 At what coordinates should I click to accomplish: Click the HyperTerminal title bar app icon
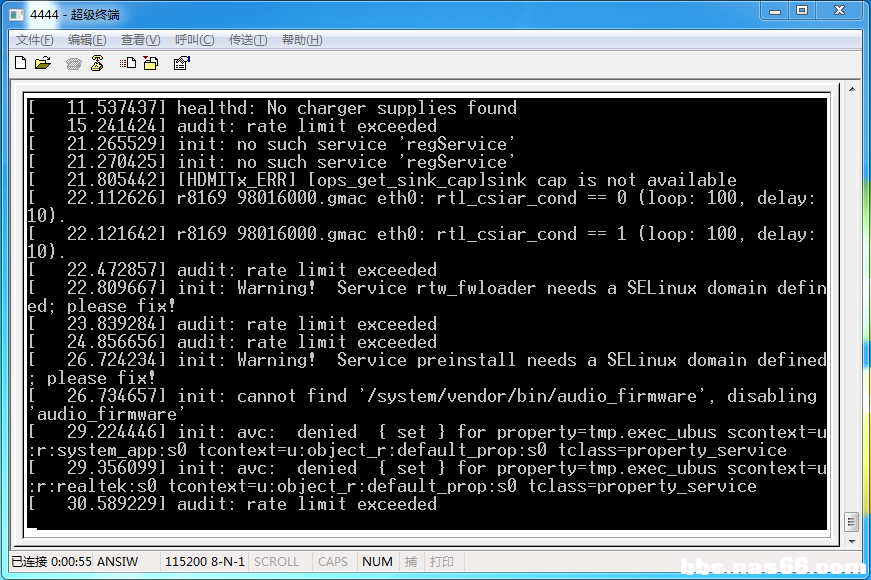point(17,14)
